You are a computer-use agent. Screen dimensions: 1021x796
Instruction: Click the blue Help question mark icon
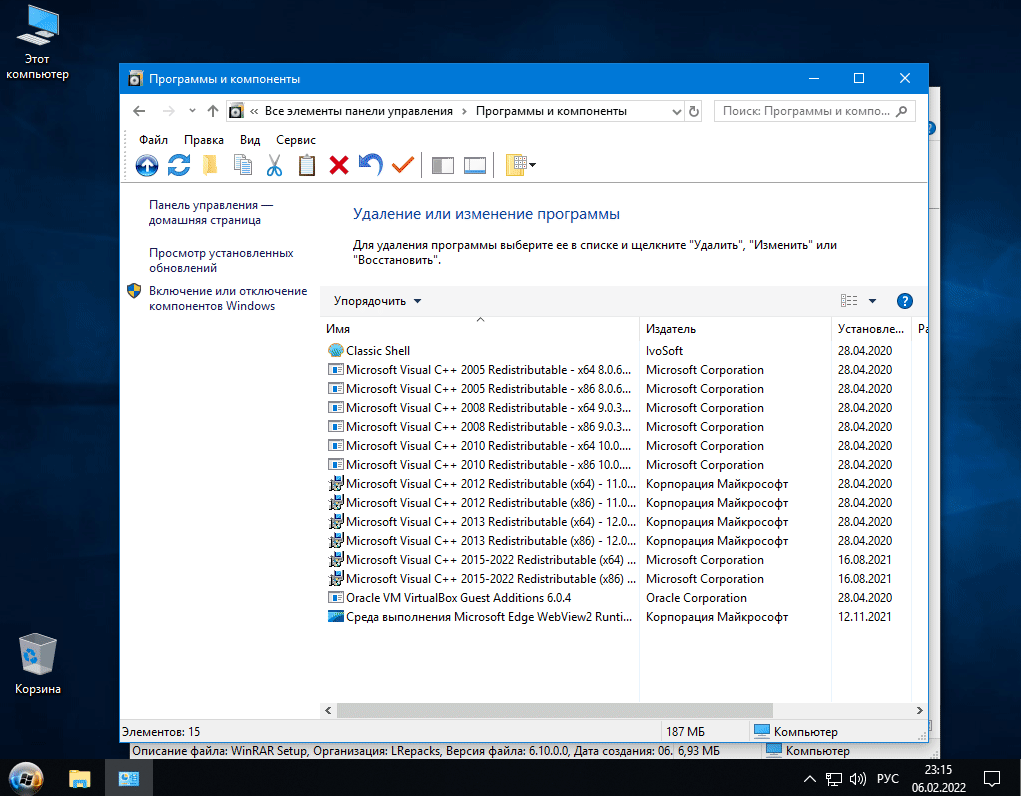coord(904,301)
